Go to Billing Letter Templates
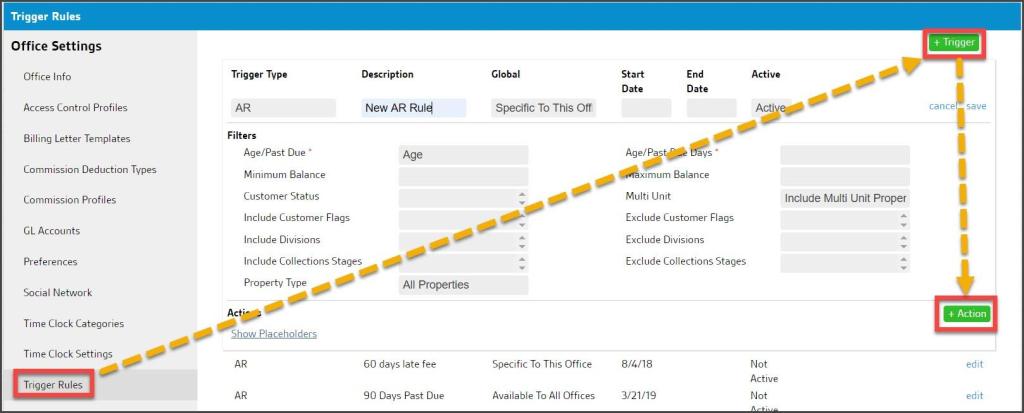Screen dimensions: 1024x413 [x=76, y=139]
